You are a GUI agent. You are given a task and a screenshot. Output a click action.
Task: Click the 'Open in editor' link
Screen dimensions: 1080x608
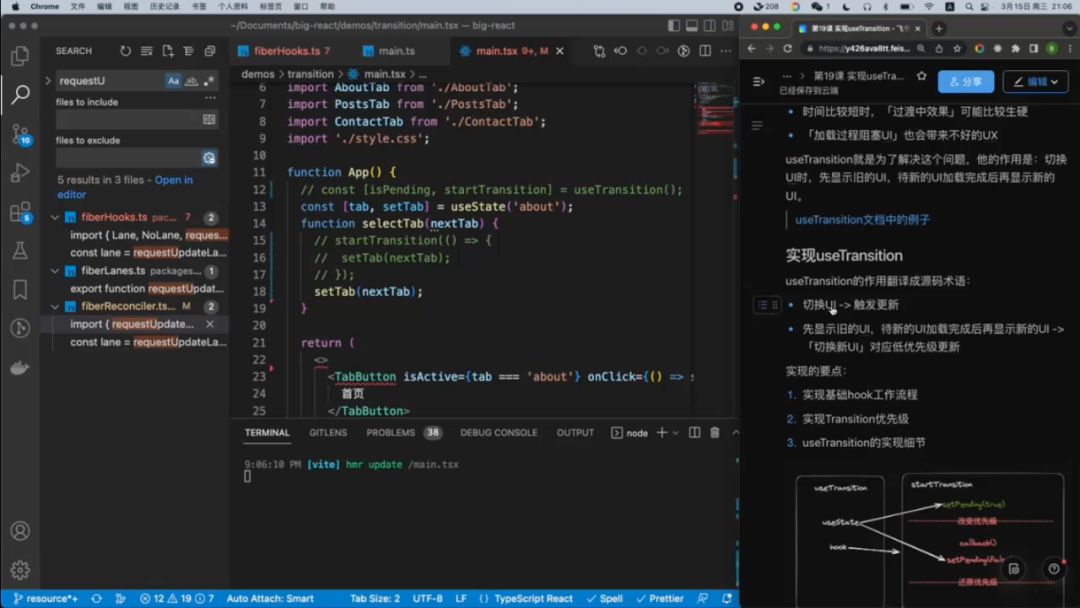pos(173,180)
